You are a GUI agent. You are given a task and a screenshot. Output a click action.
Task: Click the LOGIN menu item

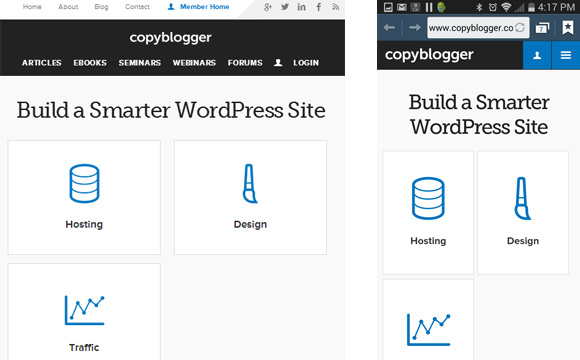click(x=306, y=63)
